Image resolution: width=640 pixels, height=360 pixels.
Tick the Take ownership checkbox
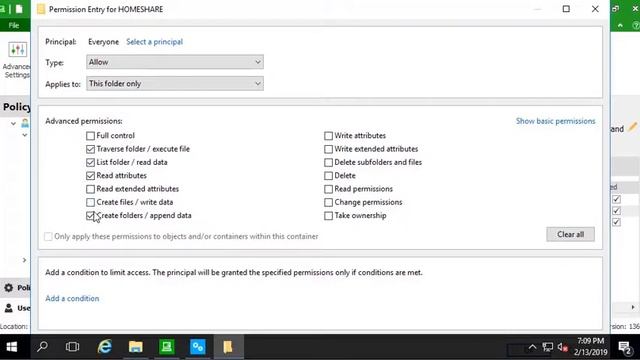[328, 216]
